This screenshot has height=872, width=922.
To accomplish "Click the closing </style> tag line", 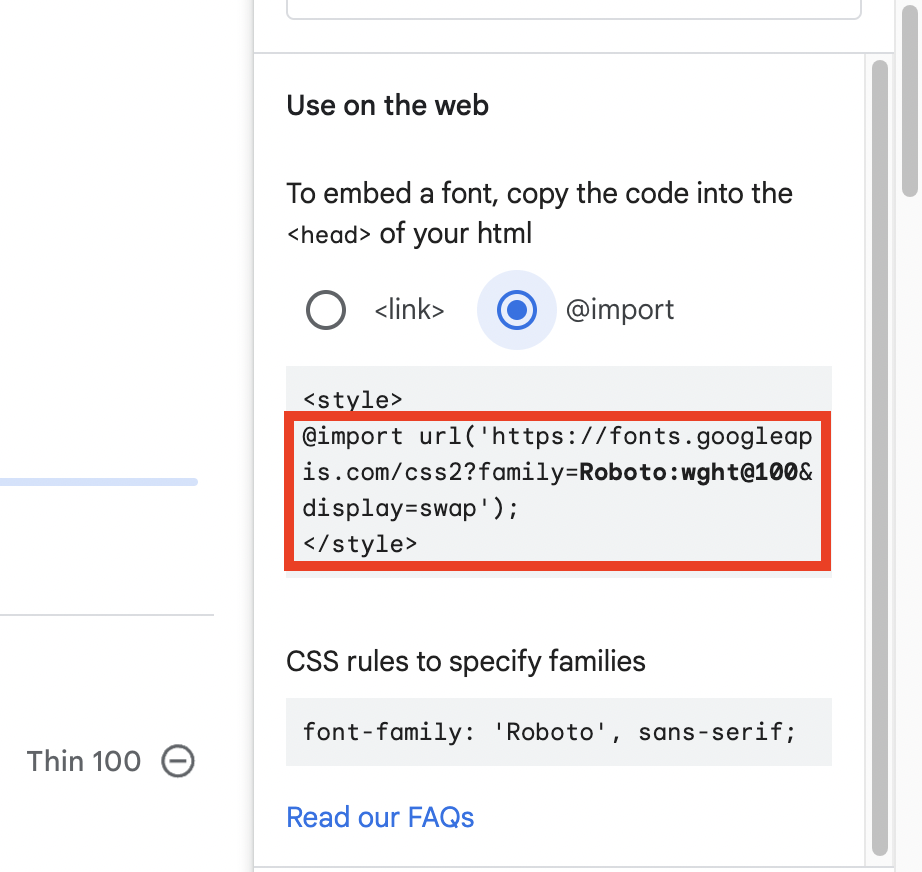I will [x=360, y=544].
